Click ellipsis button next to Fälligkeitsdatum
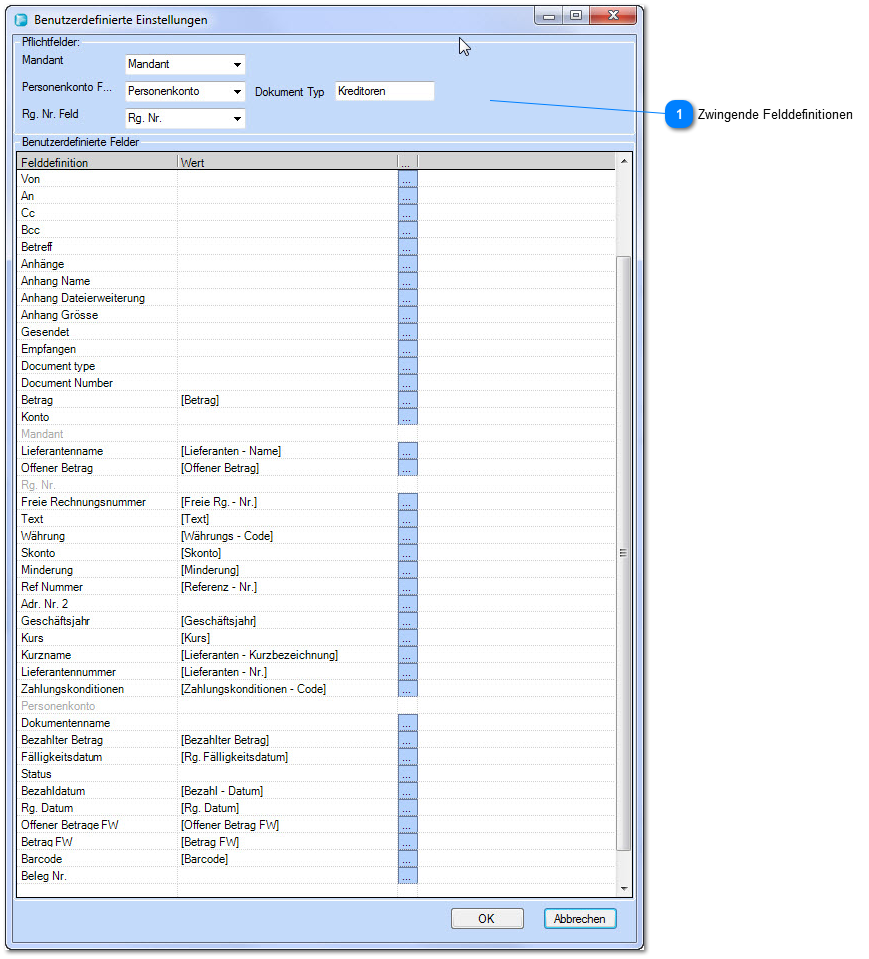 click(407, 757)
